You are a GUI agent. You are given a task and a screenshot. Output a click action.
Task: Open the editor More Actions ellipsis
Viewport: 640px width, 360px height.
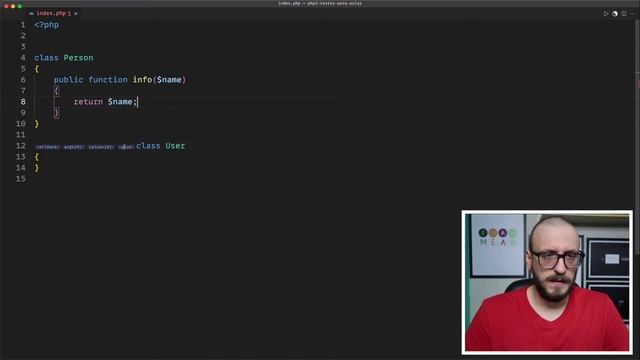[632, 13]
